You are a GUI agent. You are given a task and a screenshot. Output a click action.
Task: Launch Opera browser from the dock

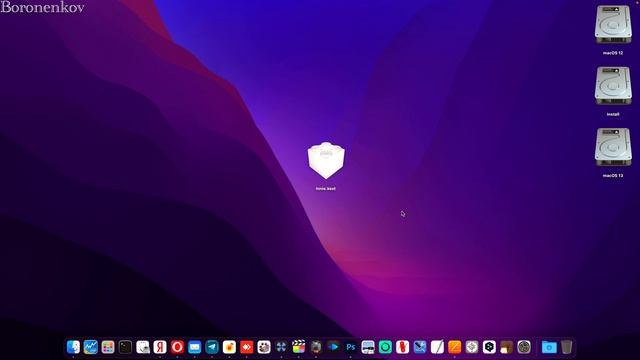point(177,347)
